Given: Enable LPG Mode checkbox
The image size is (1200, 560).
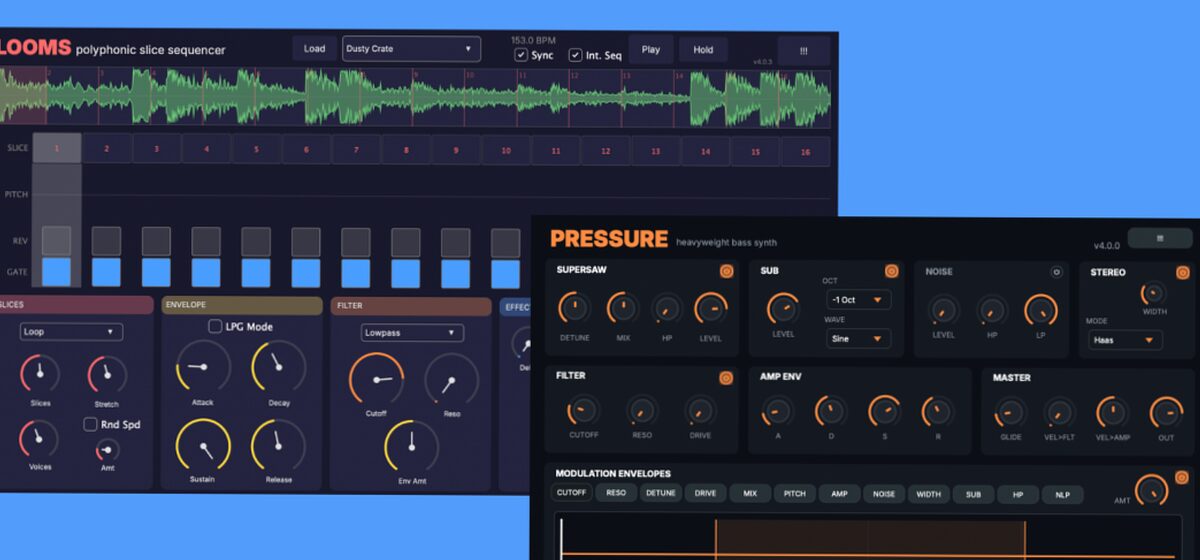Looking at the screenshot, I should [215, 326].
